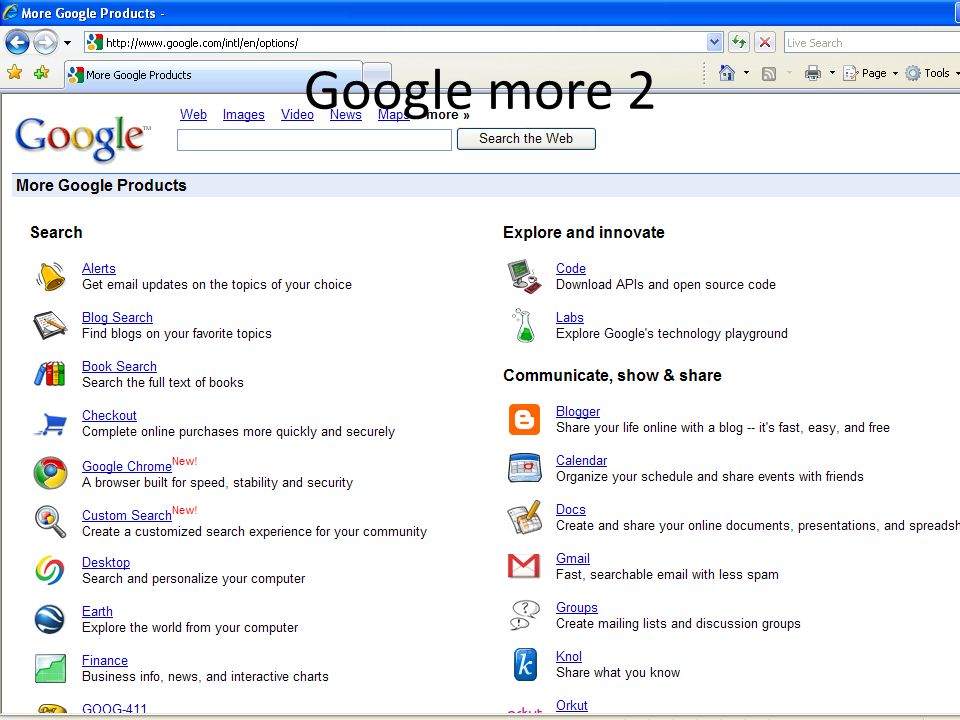Screen dimensions: 960x720
Task: Select the More Google Products tab
Action: pyautogui.click(x=213, y=75)
